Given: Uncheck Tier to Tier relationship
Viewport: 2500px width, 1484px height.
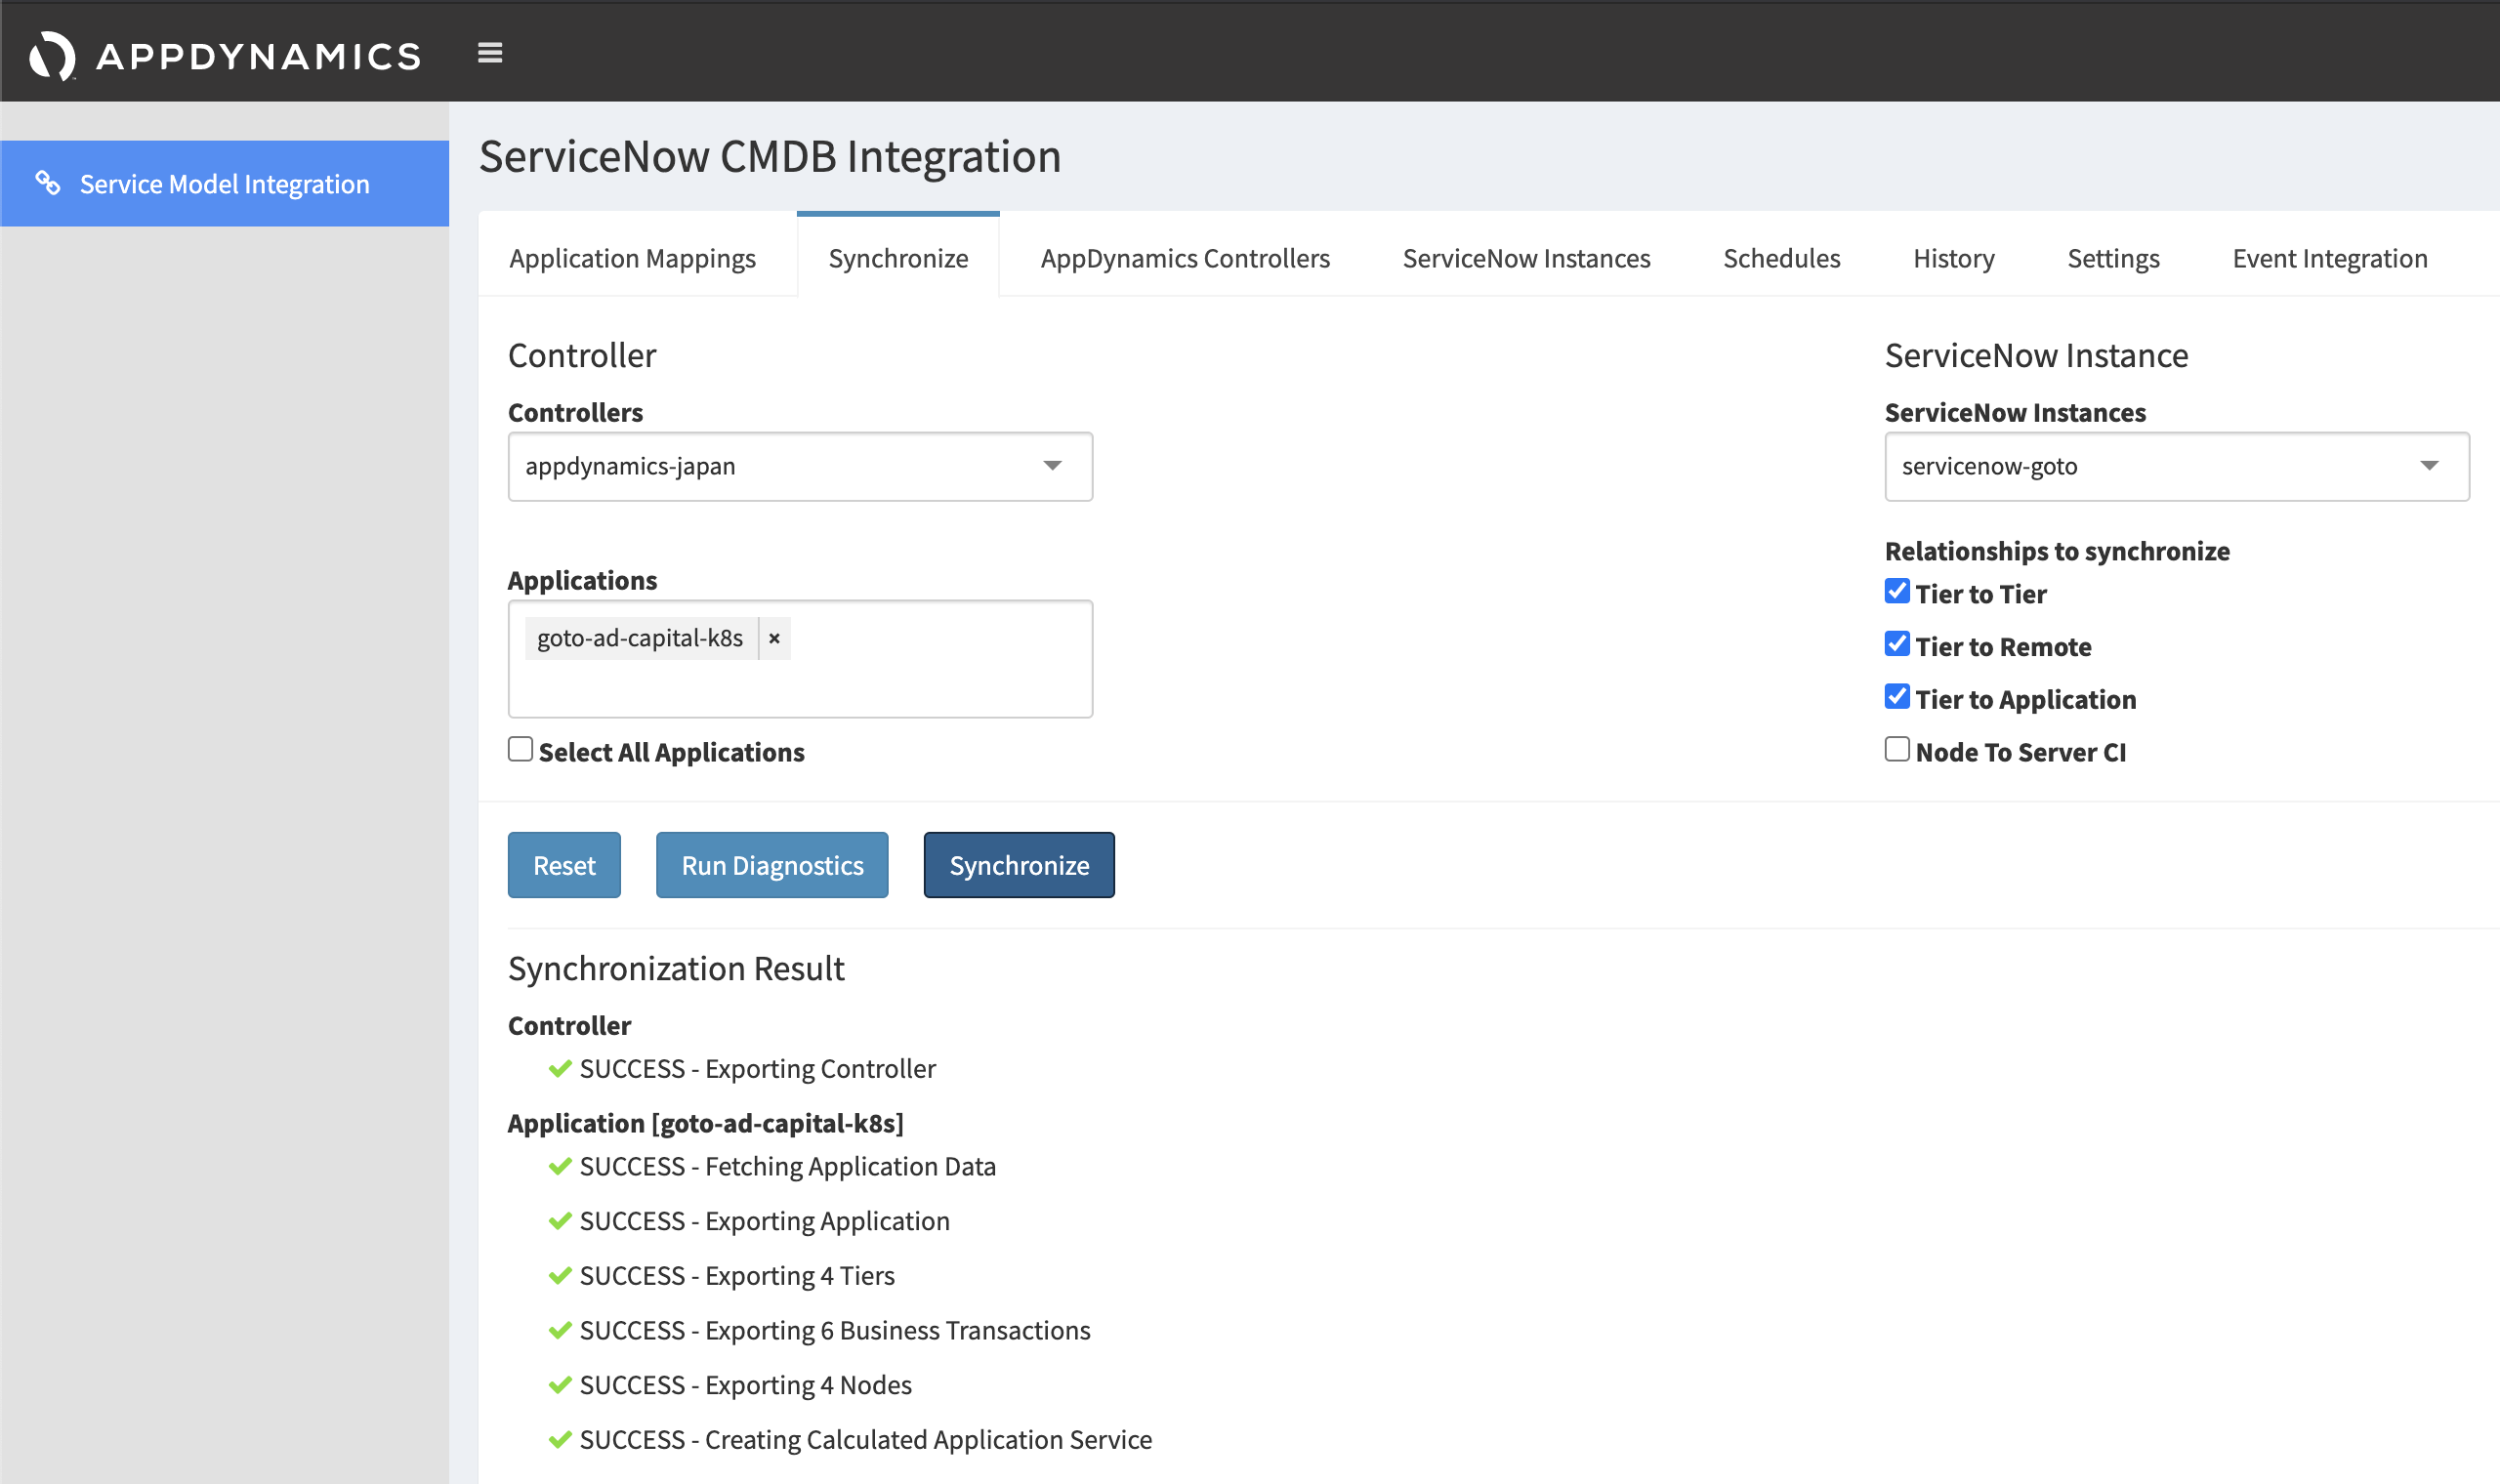Looking at the screenshot, I should [x=1897, y=591].
